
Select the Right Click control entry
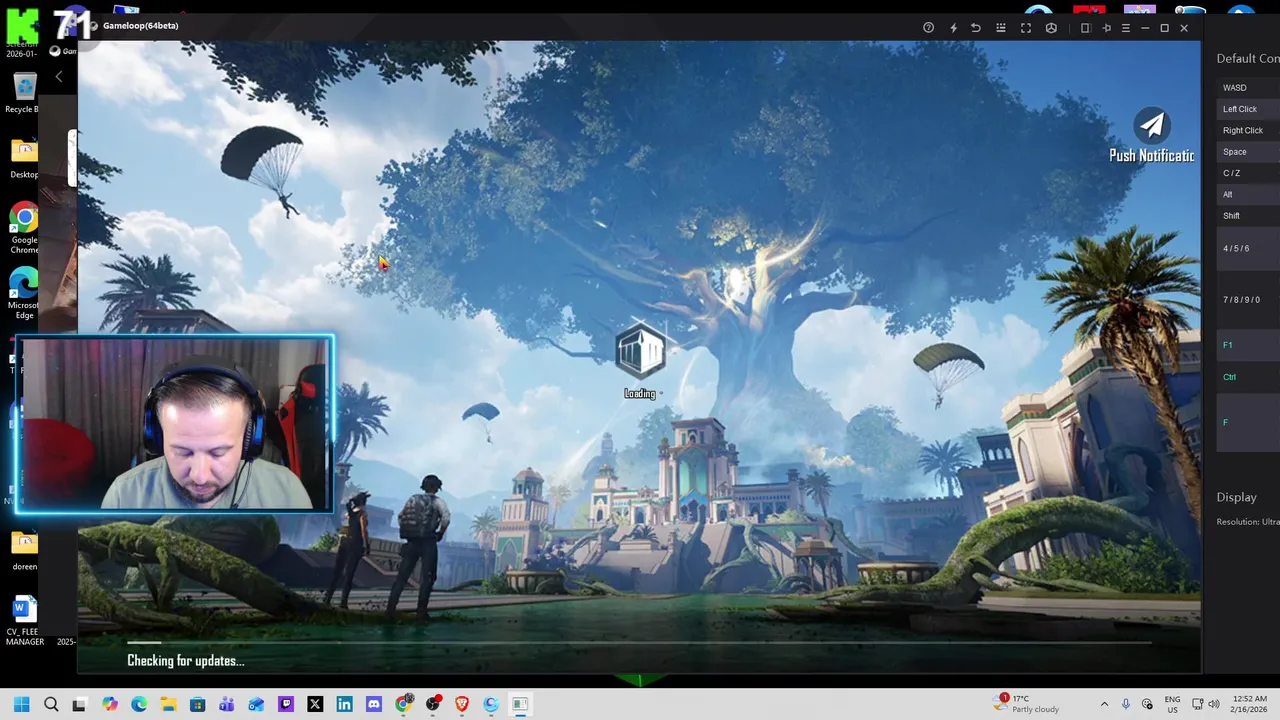click(1248, 130)
